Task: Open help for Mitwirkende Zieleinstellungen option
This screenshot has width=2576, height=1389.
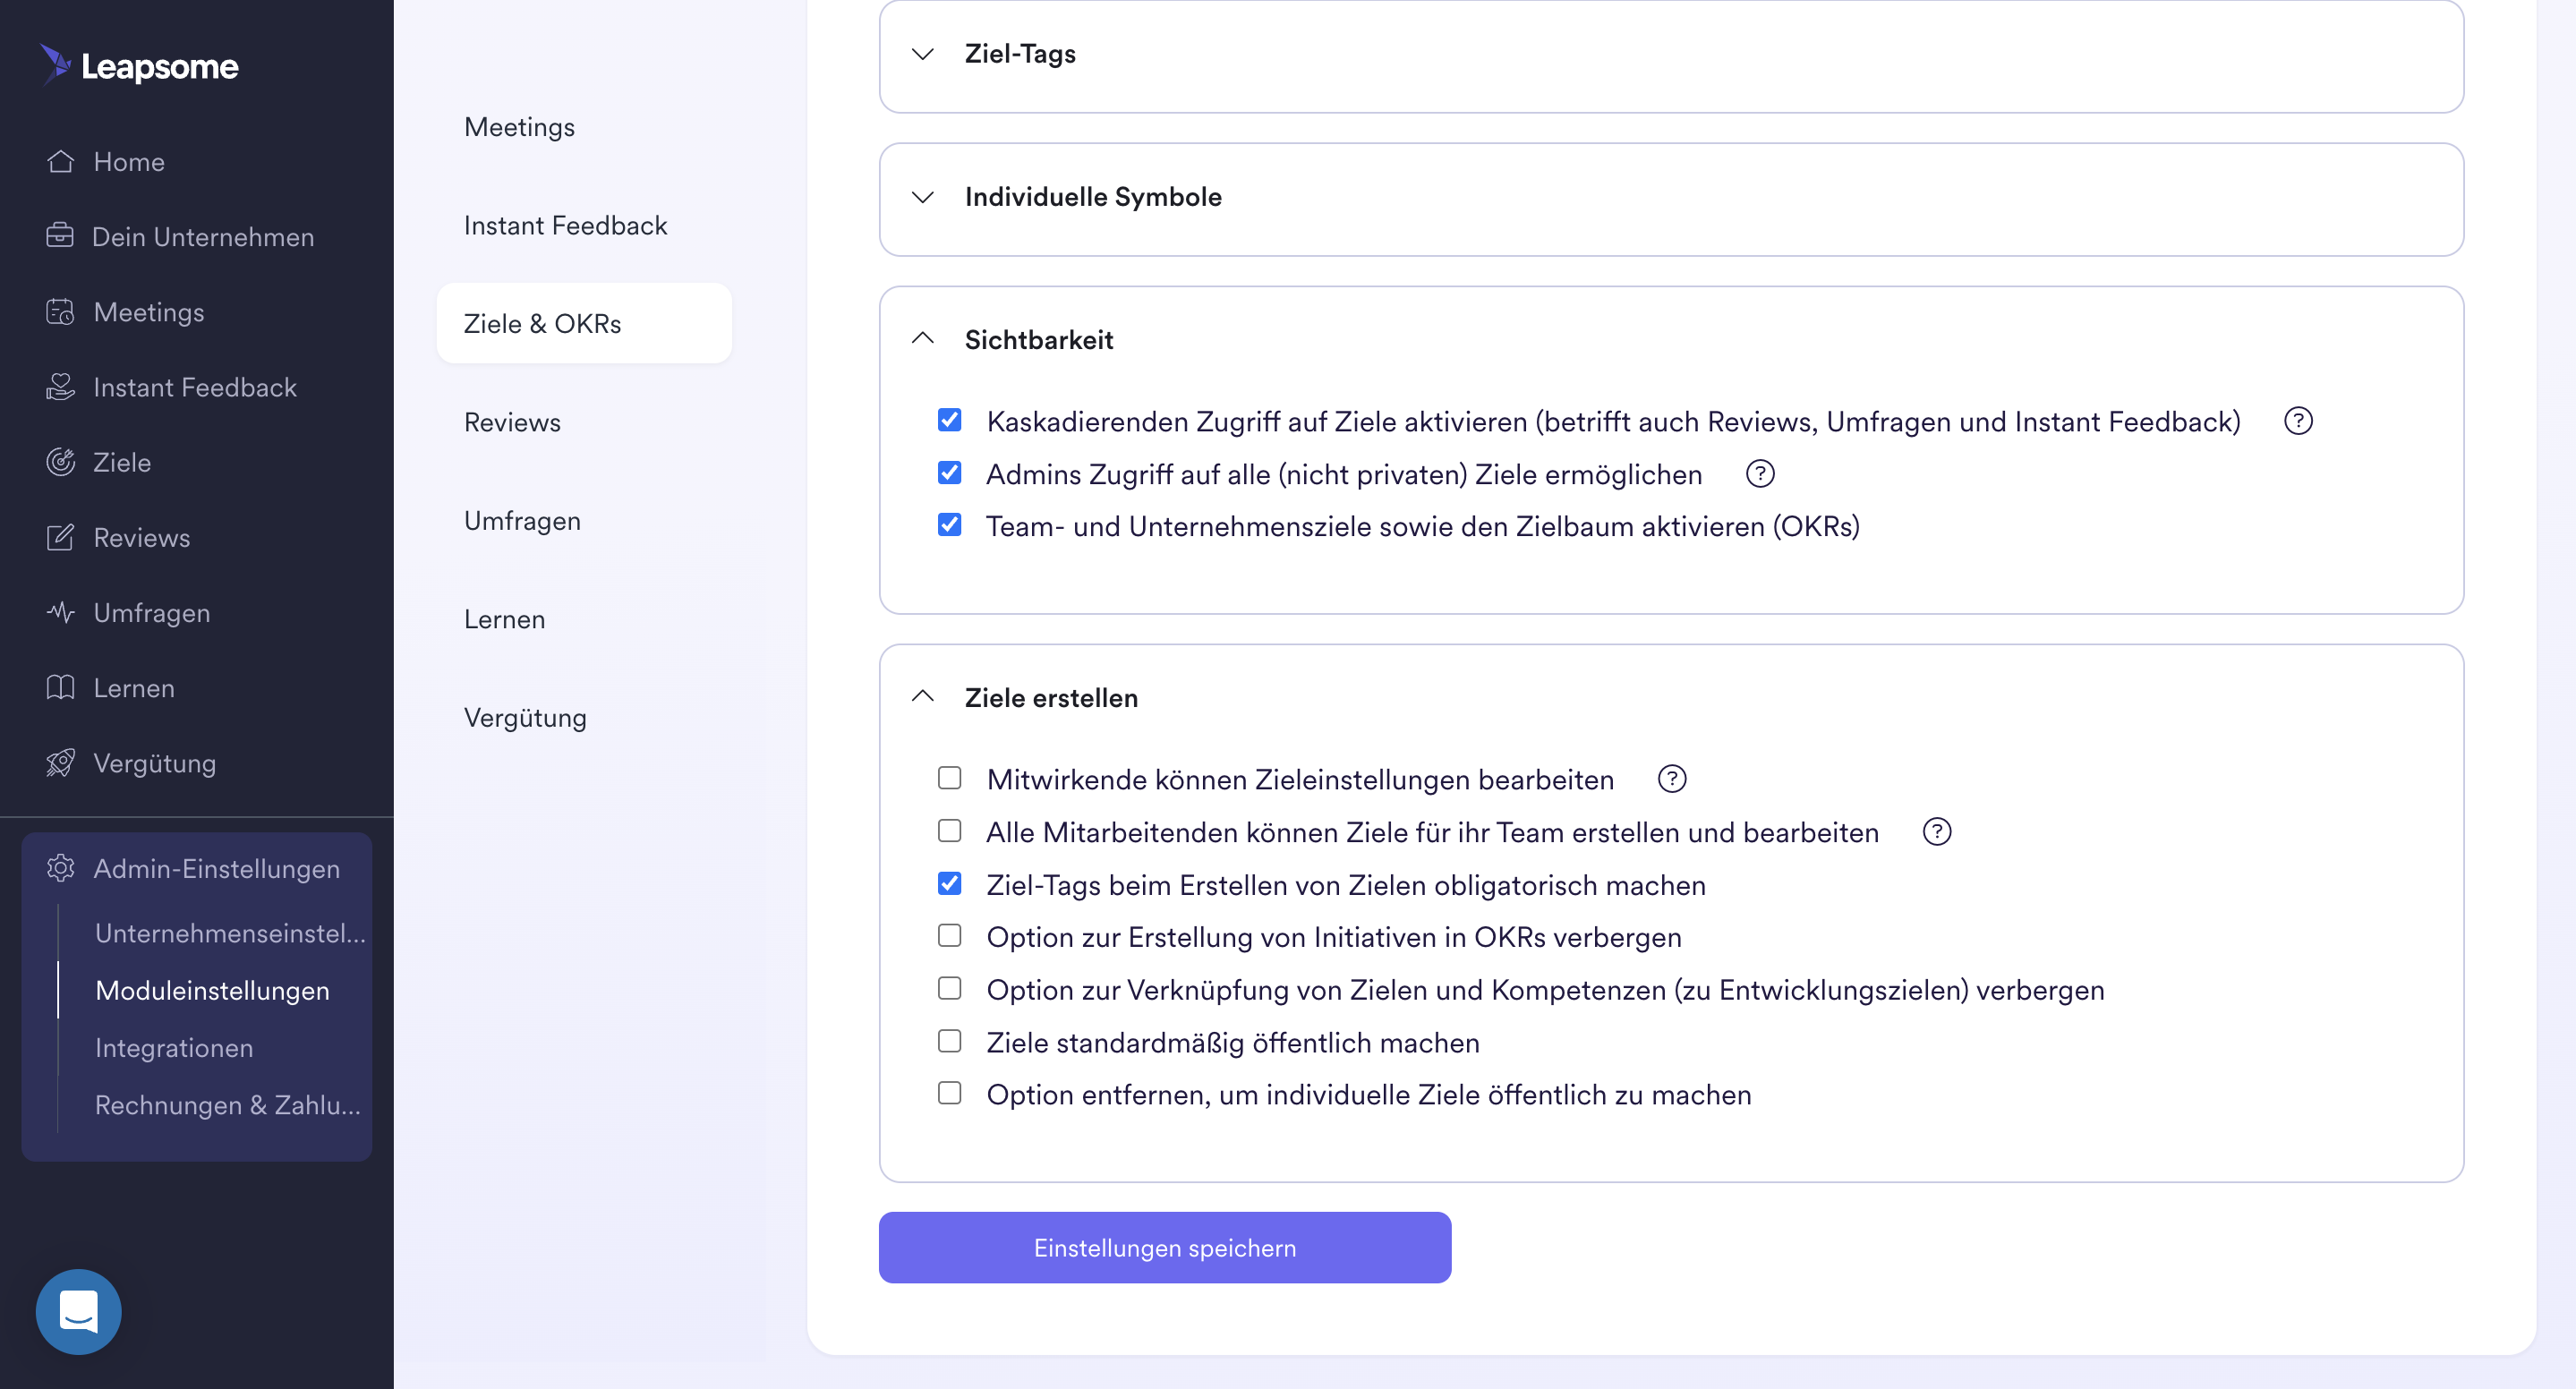Action: 1671,779
